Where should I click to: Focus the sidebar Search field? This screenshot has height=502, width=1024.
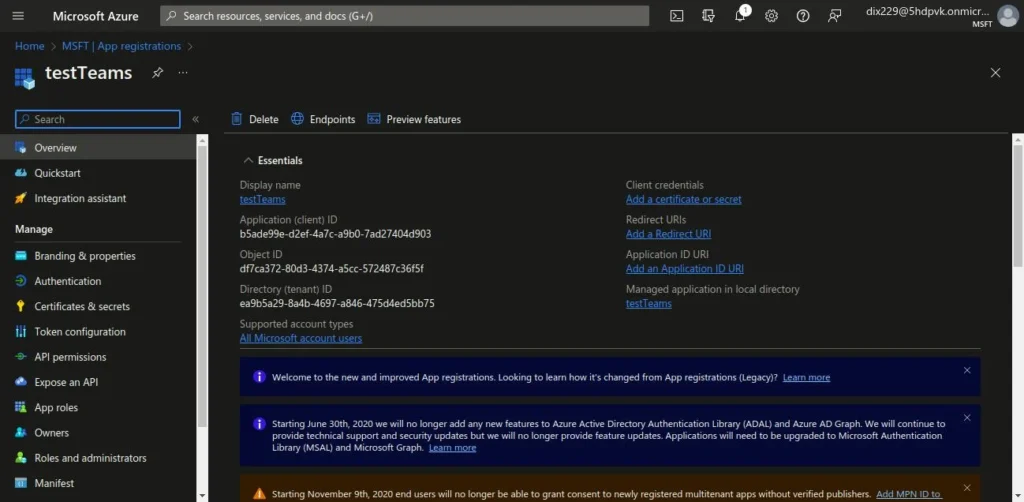tap(98, 119)
